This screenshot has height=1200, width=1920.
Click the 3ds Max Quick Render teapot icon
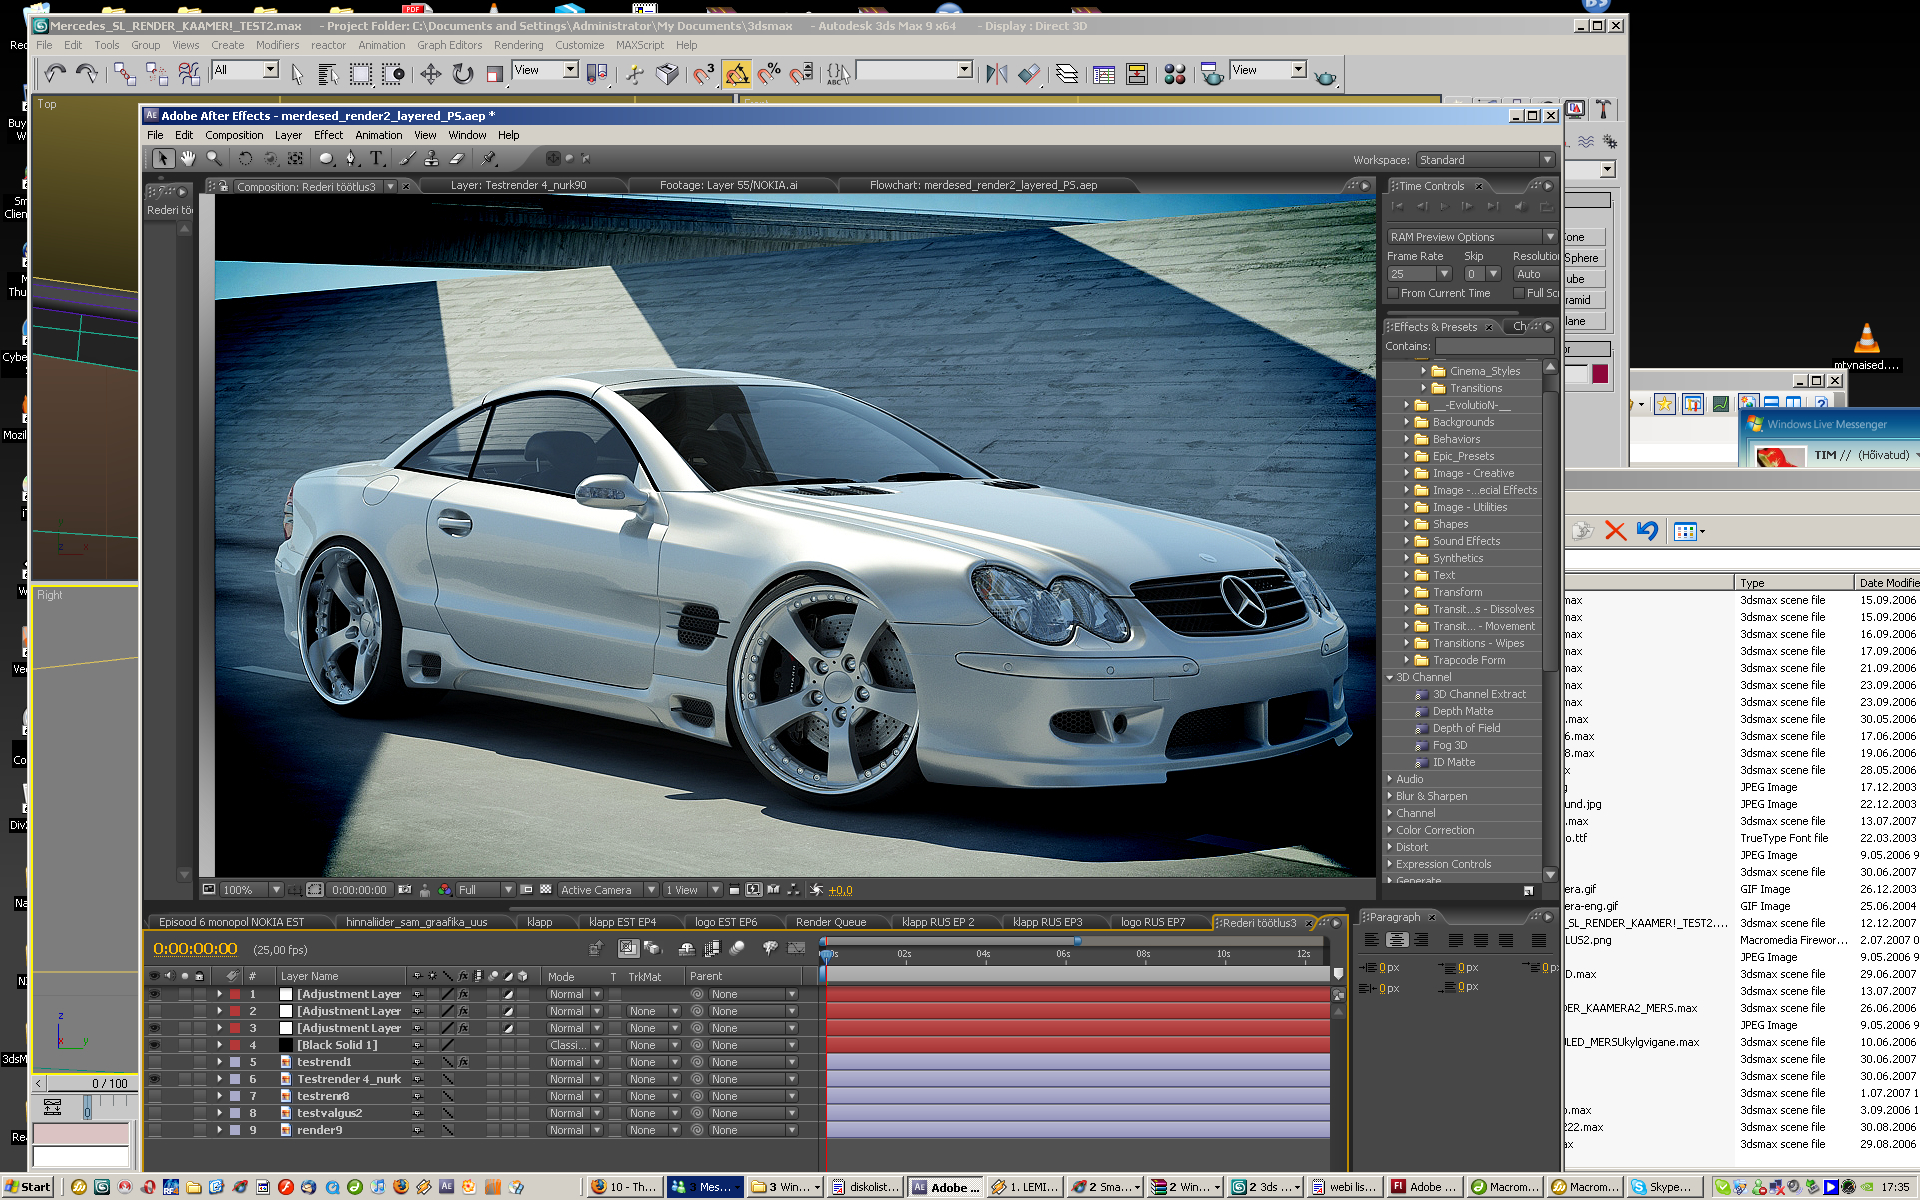point(1326,75)
